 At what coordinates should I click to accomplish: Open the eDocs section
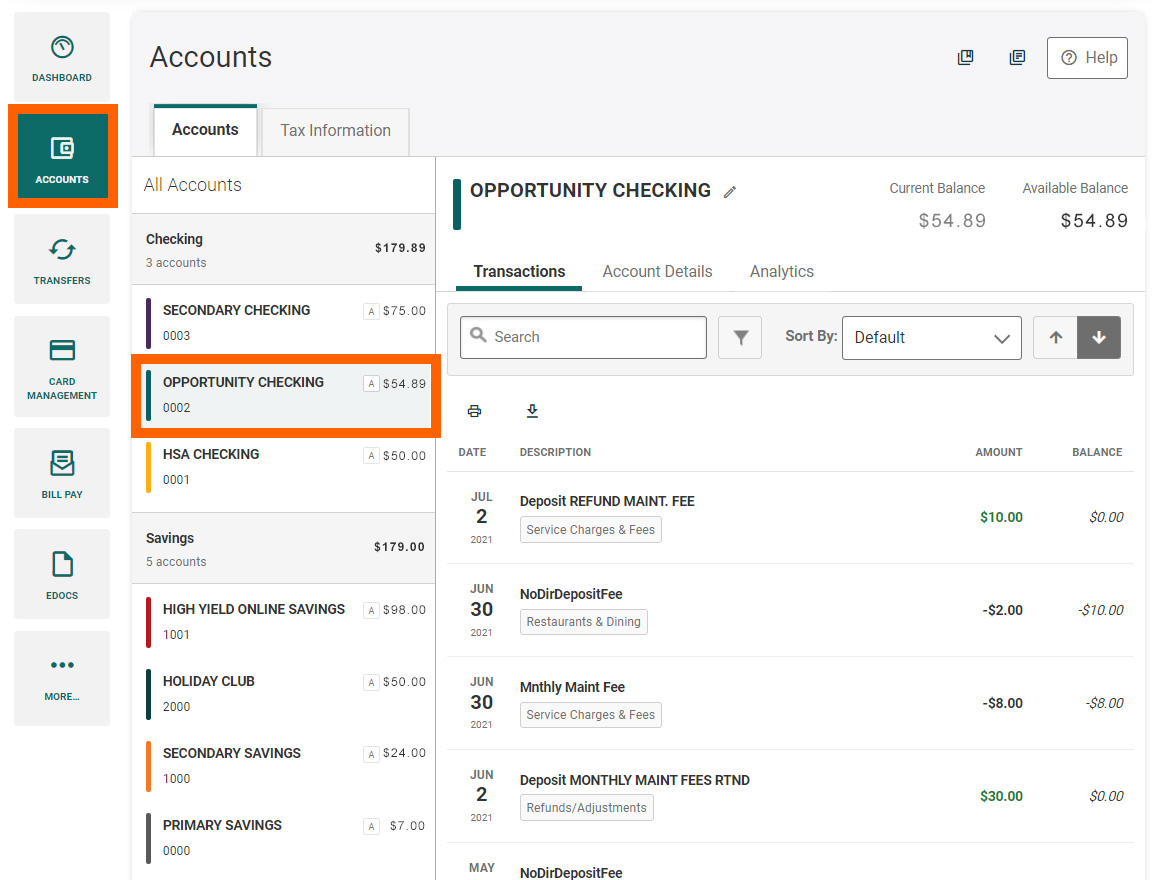point(61,574)
